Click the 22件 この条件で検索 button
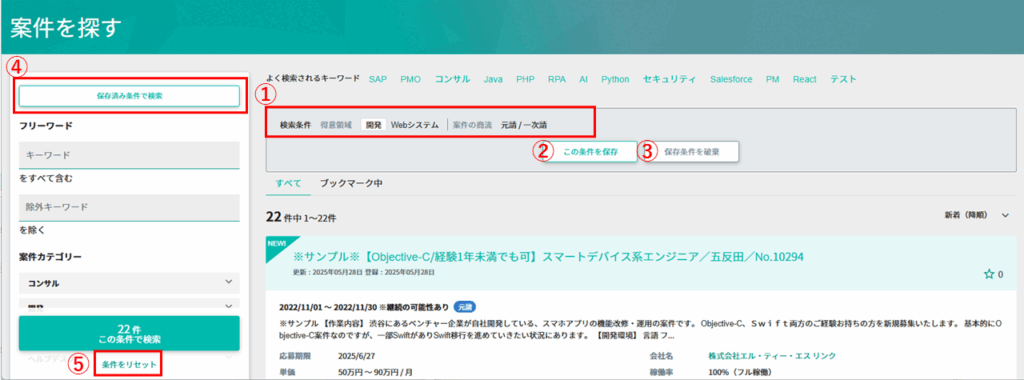This screenshot has height=380, width=1024. pos(129,333)
